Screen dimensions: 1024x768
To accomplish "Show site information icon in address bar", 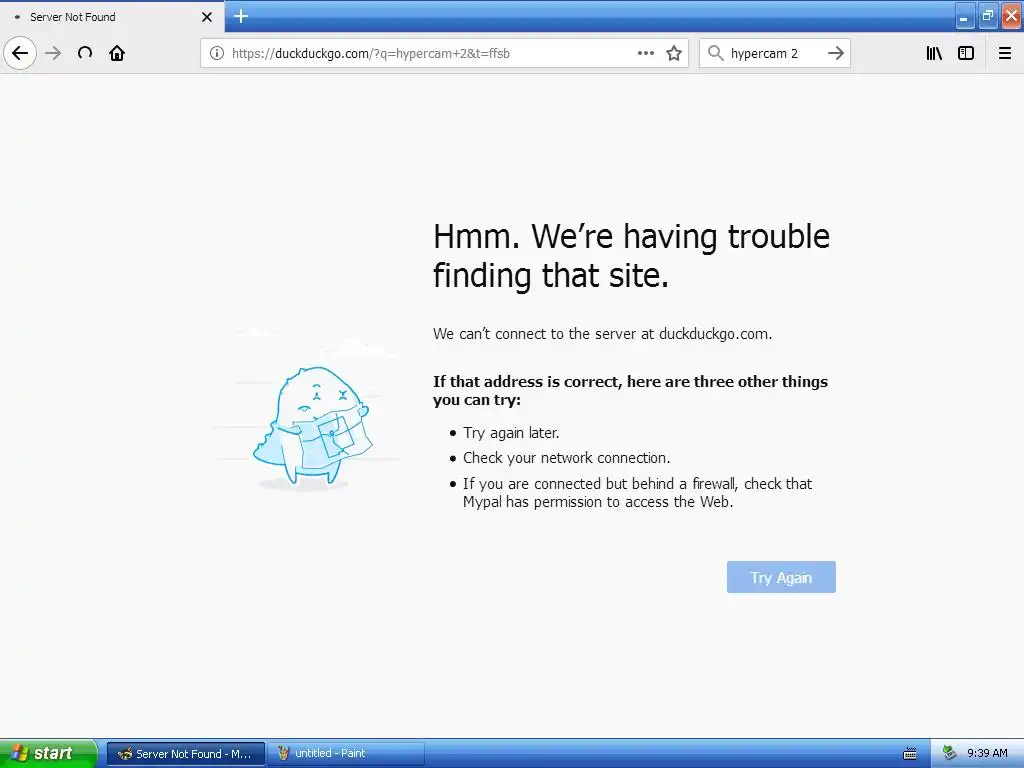I will click(217, 54).
